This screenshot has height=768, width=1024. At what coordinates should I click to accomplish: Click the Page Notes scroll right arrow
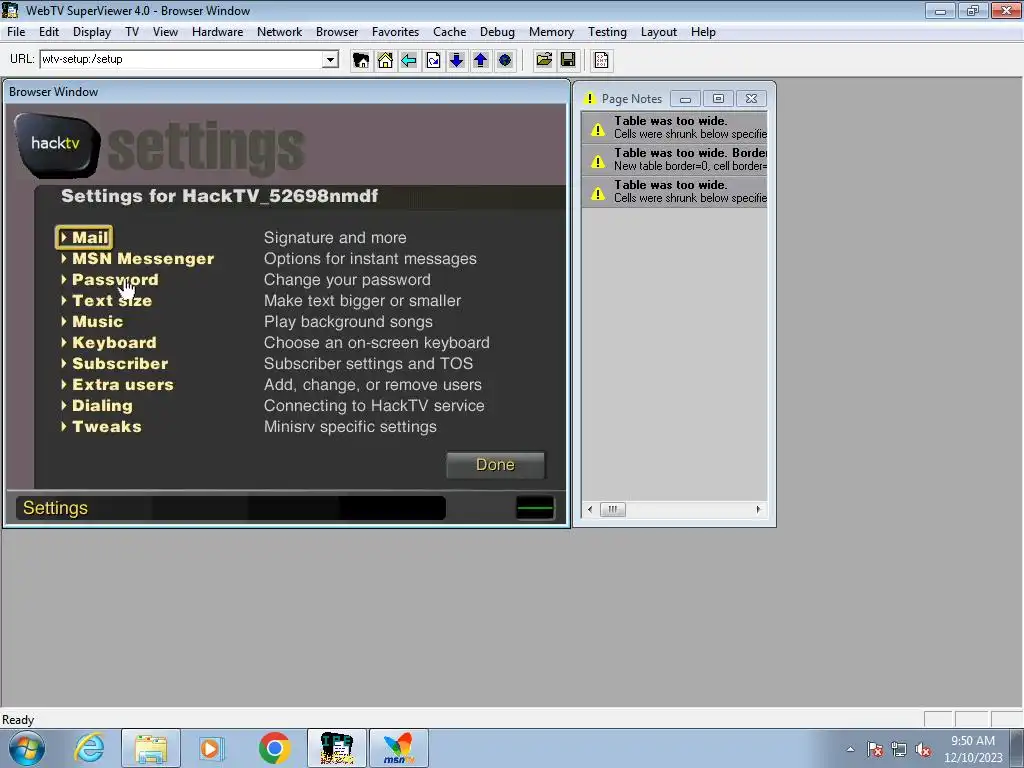758,509
